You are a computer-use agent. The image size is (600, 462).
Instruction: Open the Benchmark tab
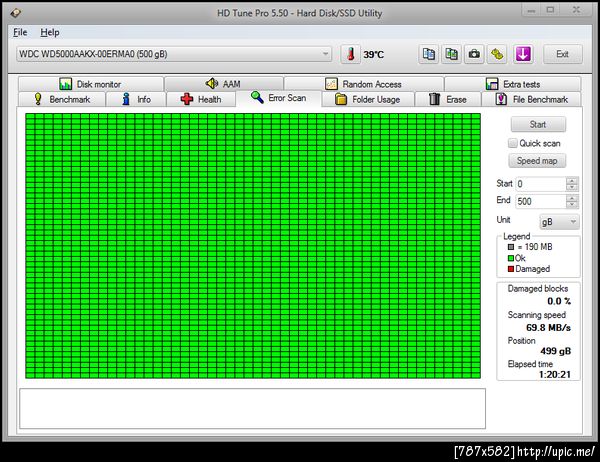coord(62,100)
